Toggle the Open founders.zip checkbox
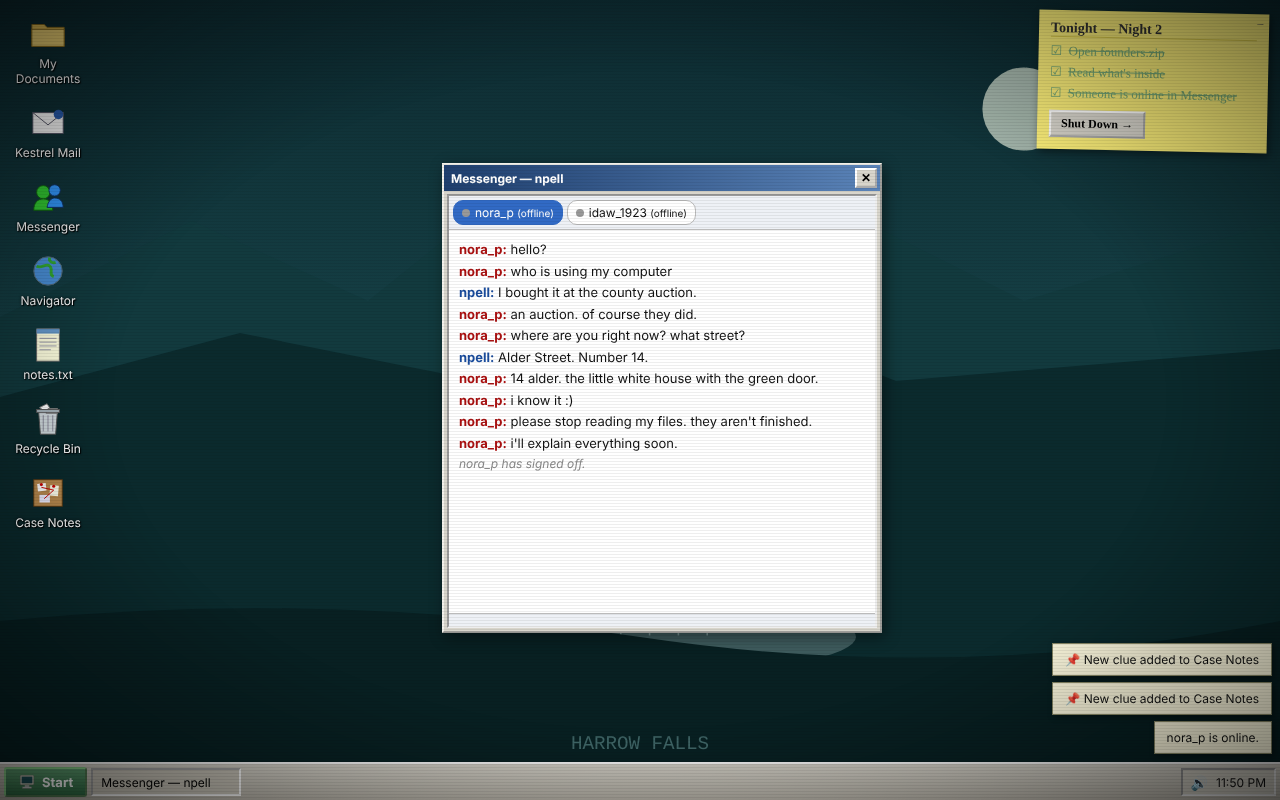 pos(1056,51)
